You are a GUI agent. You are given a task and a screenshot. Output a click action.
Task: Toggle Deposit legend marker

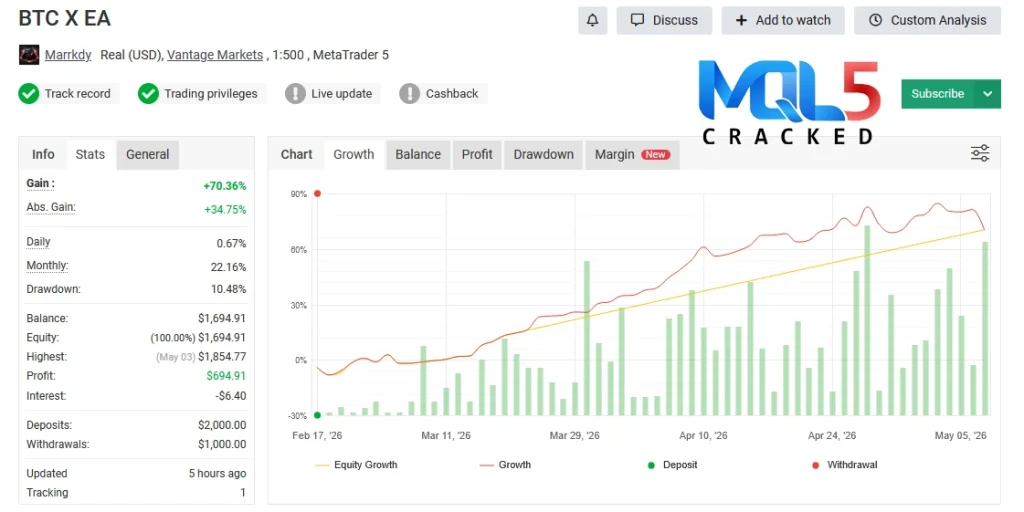click(x=672, y=465)
